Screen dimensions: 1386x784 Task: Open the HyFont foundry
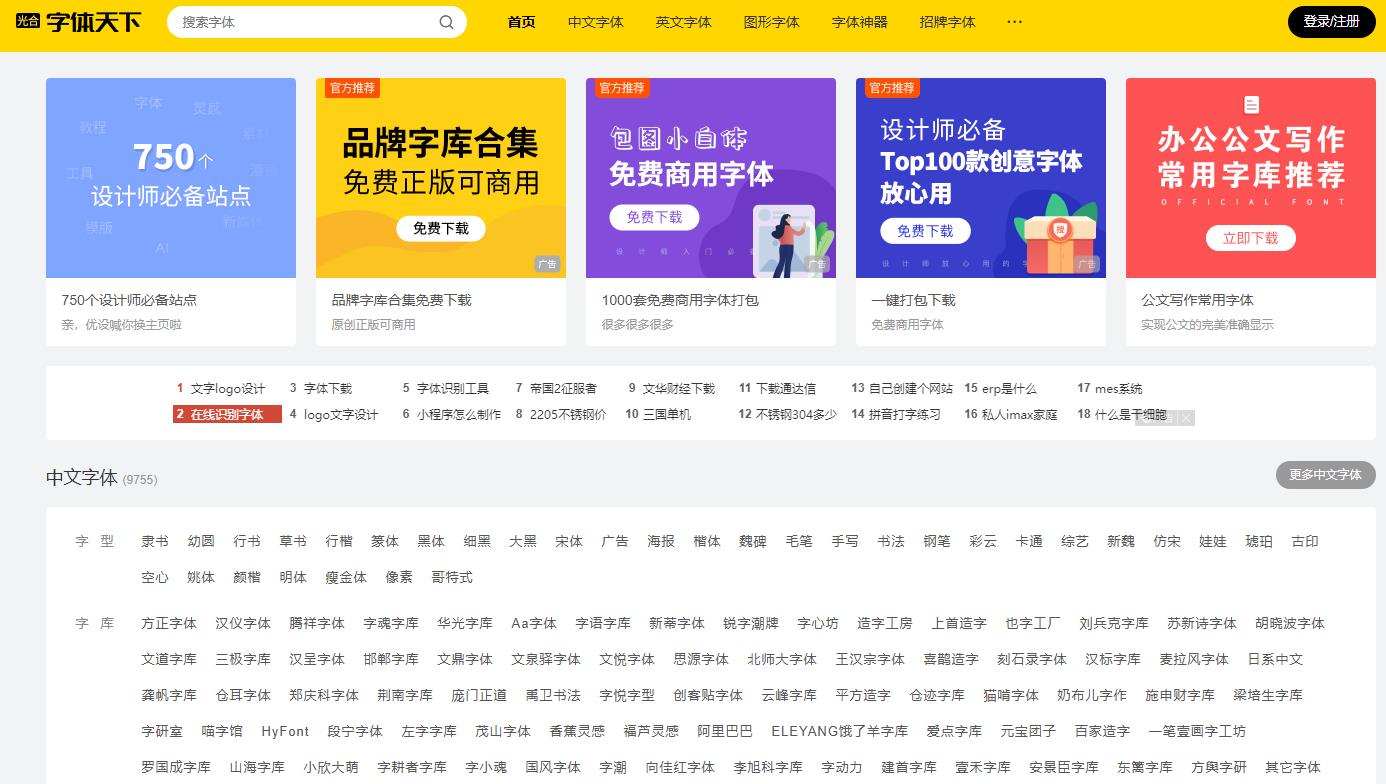coord(285,731)
